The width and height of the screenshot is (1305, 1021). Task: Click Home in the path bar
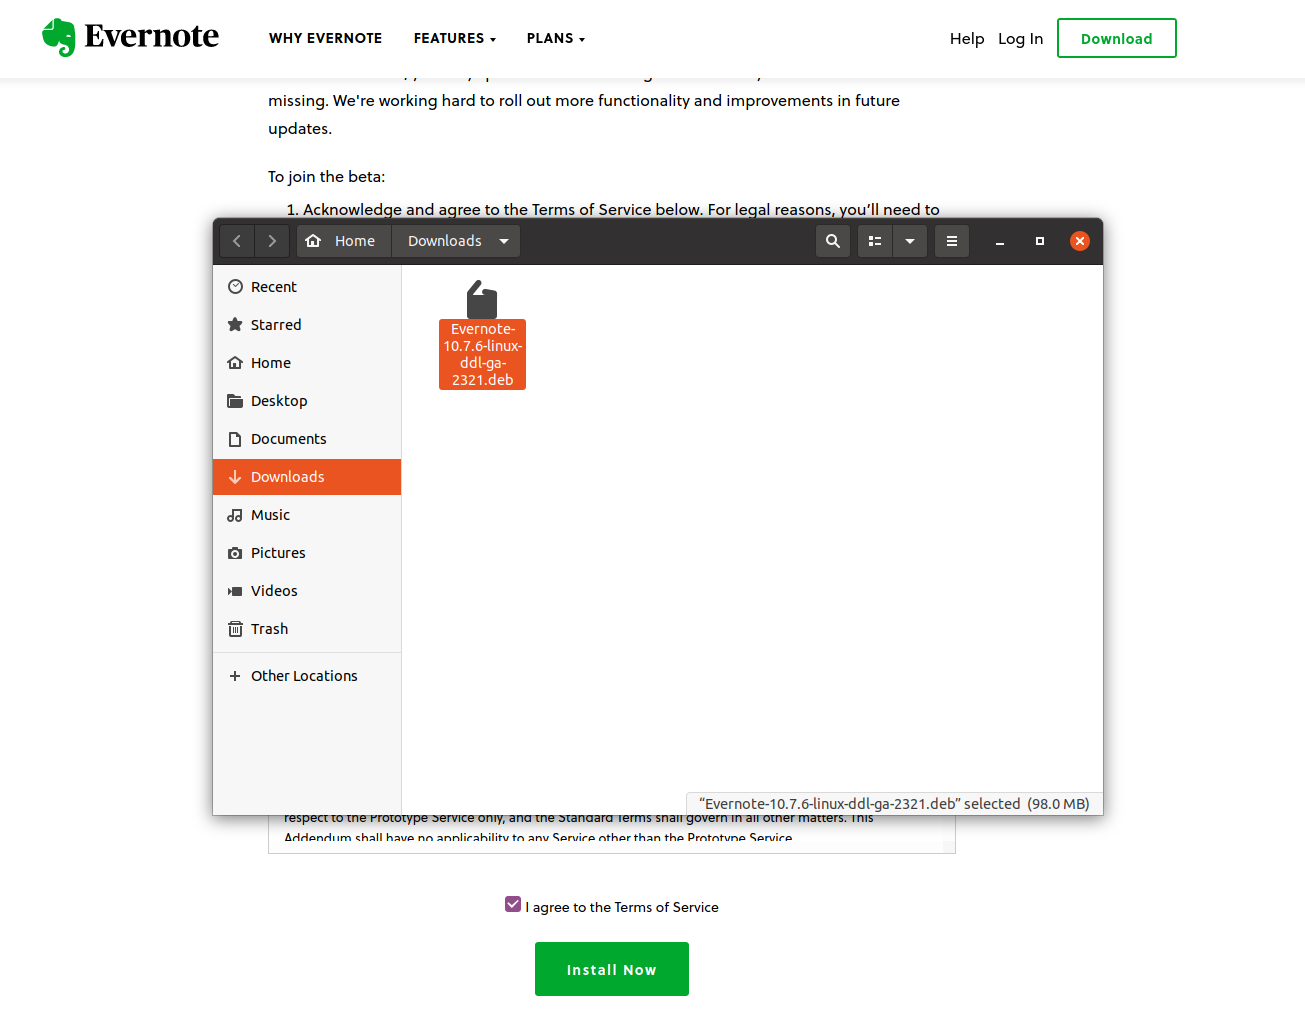343,241
